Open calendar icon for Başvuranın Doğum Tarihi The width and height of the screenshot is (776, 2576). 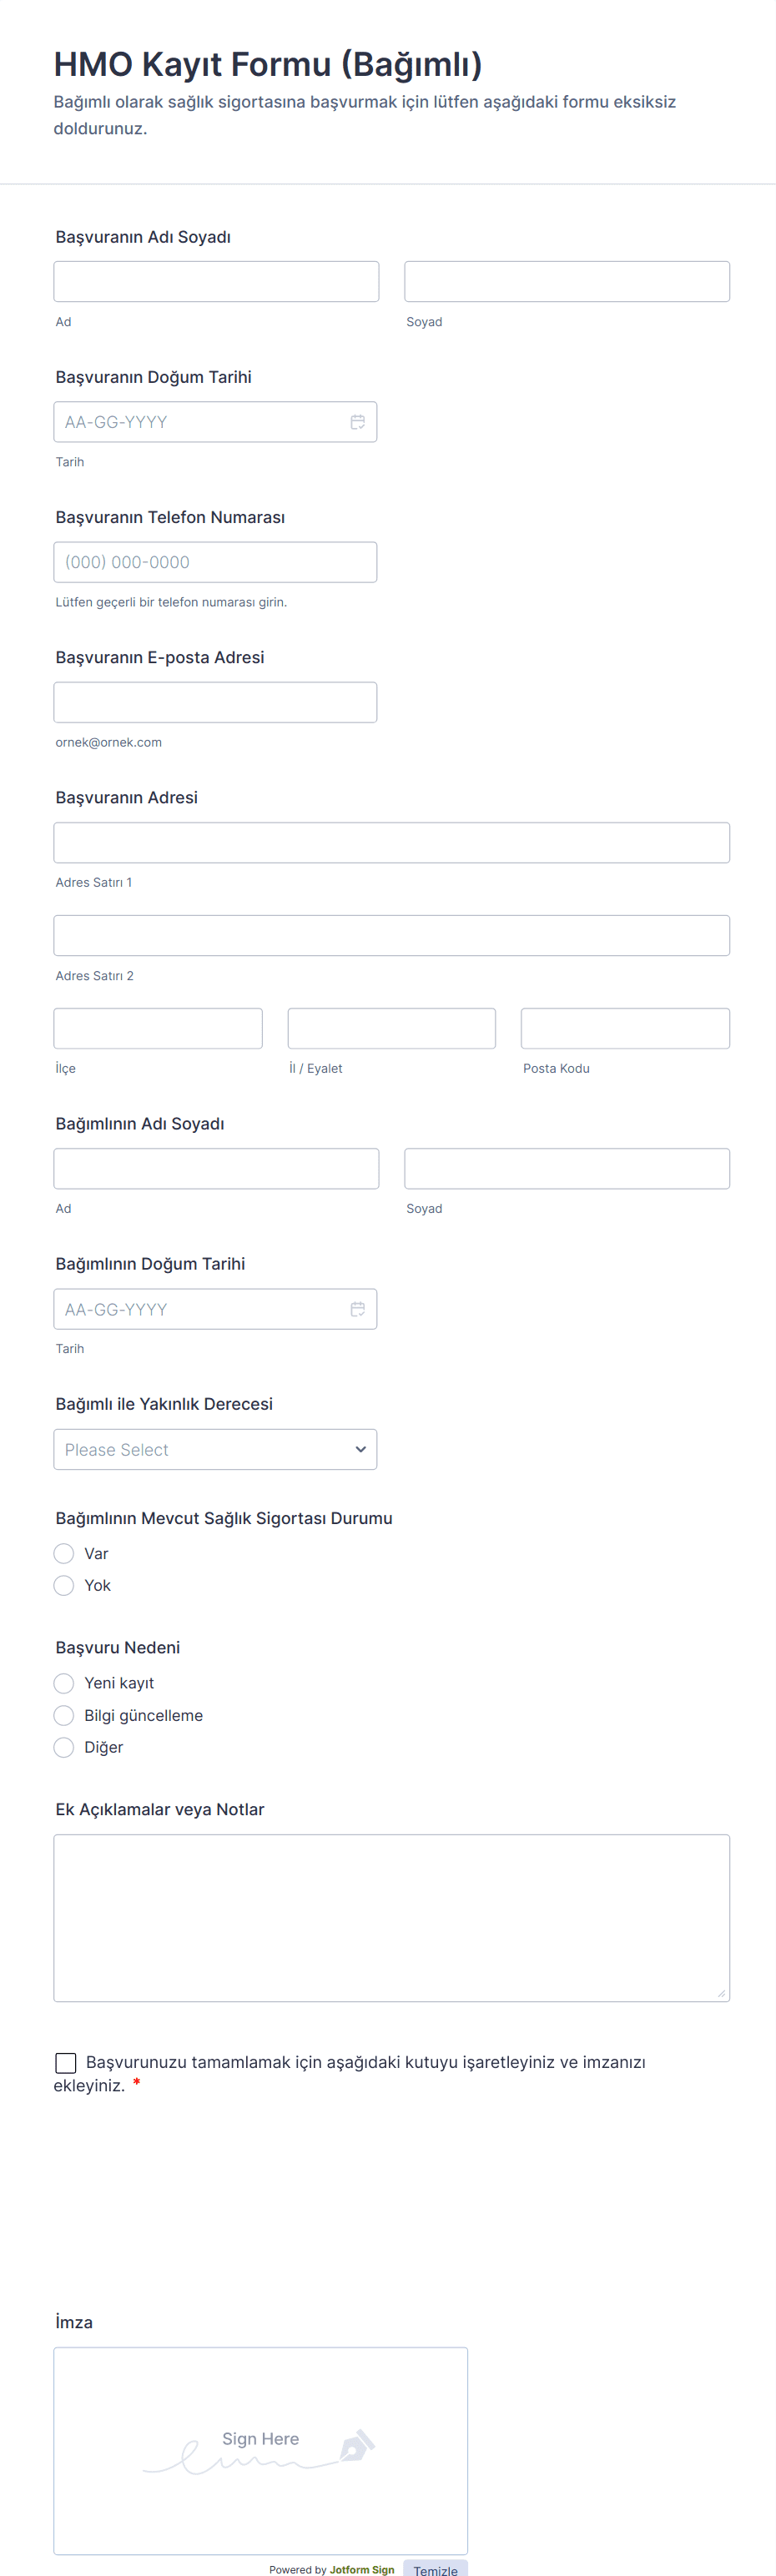click(357, 422)
